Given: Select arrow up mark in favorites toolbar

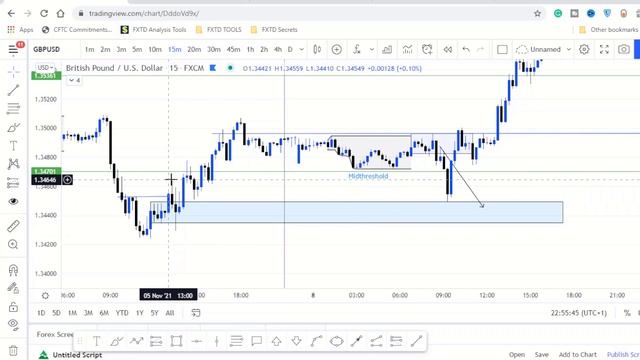Looking at the screenshot, I should 276,341.
